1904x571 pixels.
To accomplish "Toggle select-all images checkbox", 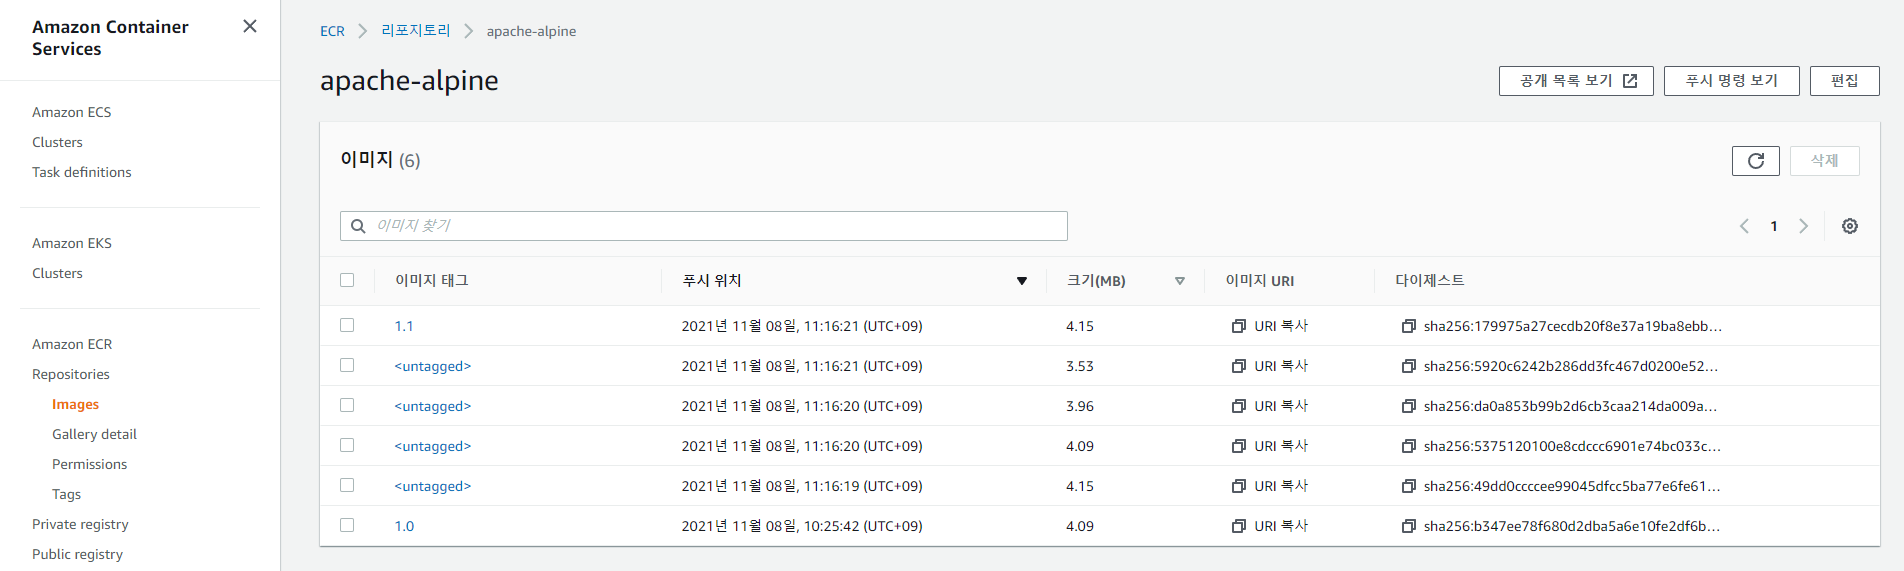I will 347,280.
